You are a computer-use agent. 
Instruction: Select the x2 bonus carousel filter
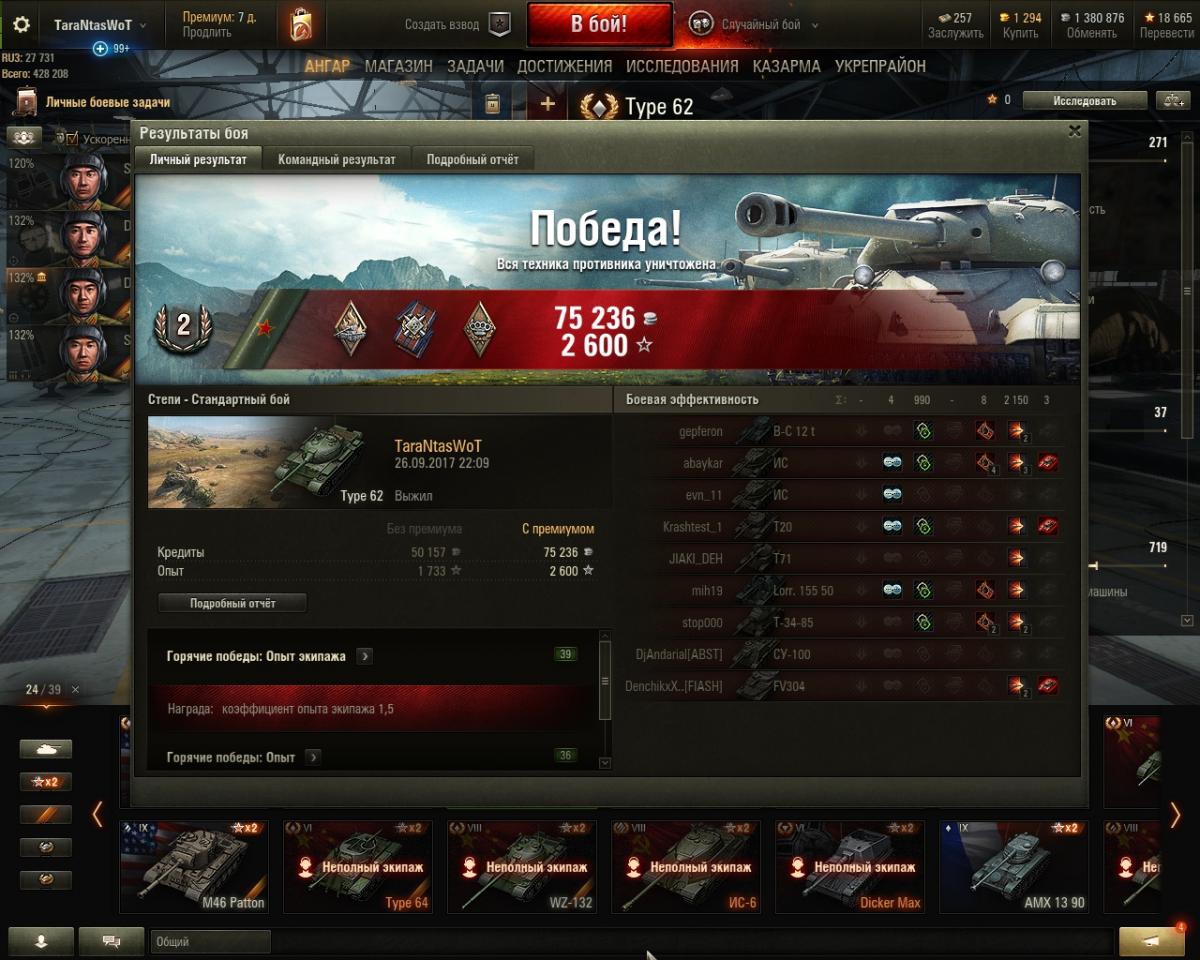click(46, 782)
